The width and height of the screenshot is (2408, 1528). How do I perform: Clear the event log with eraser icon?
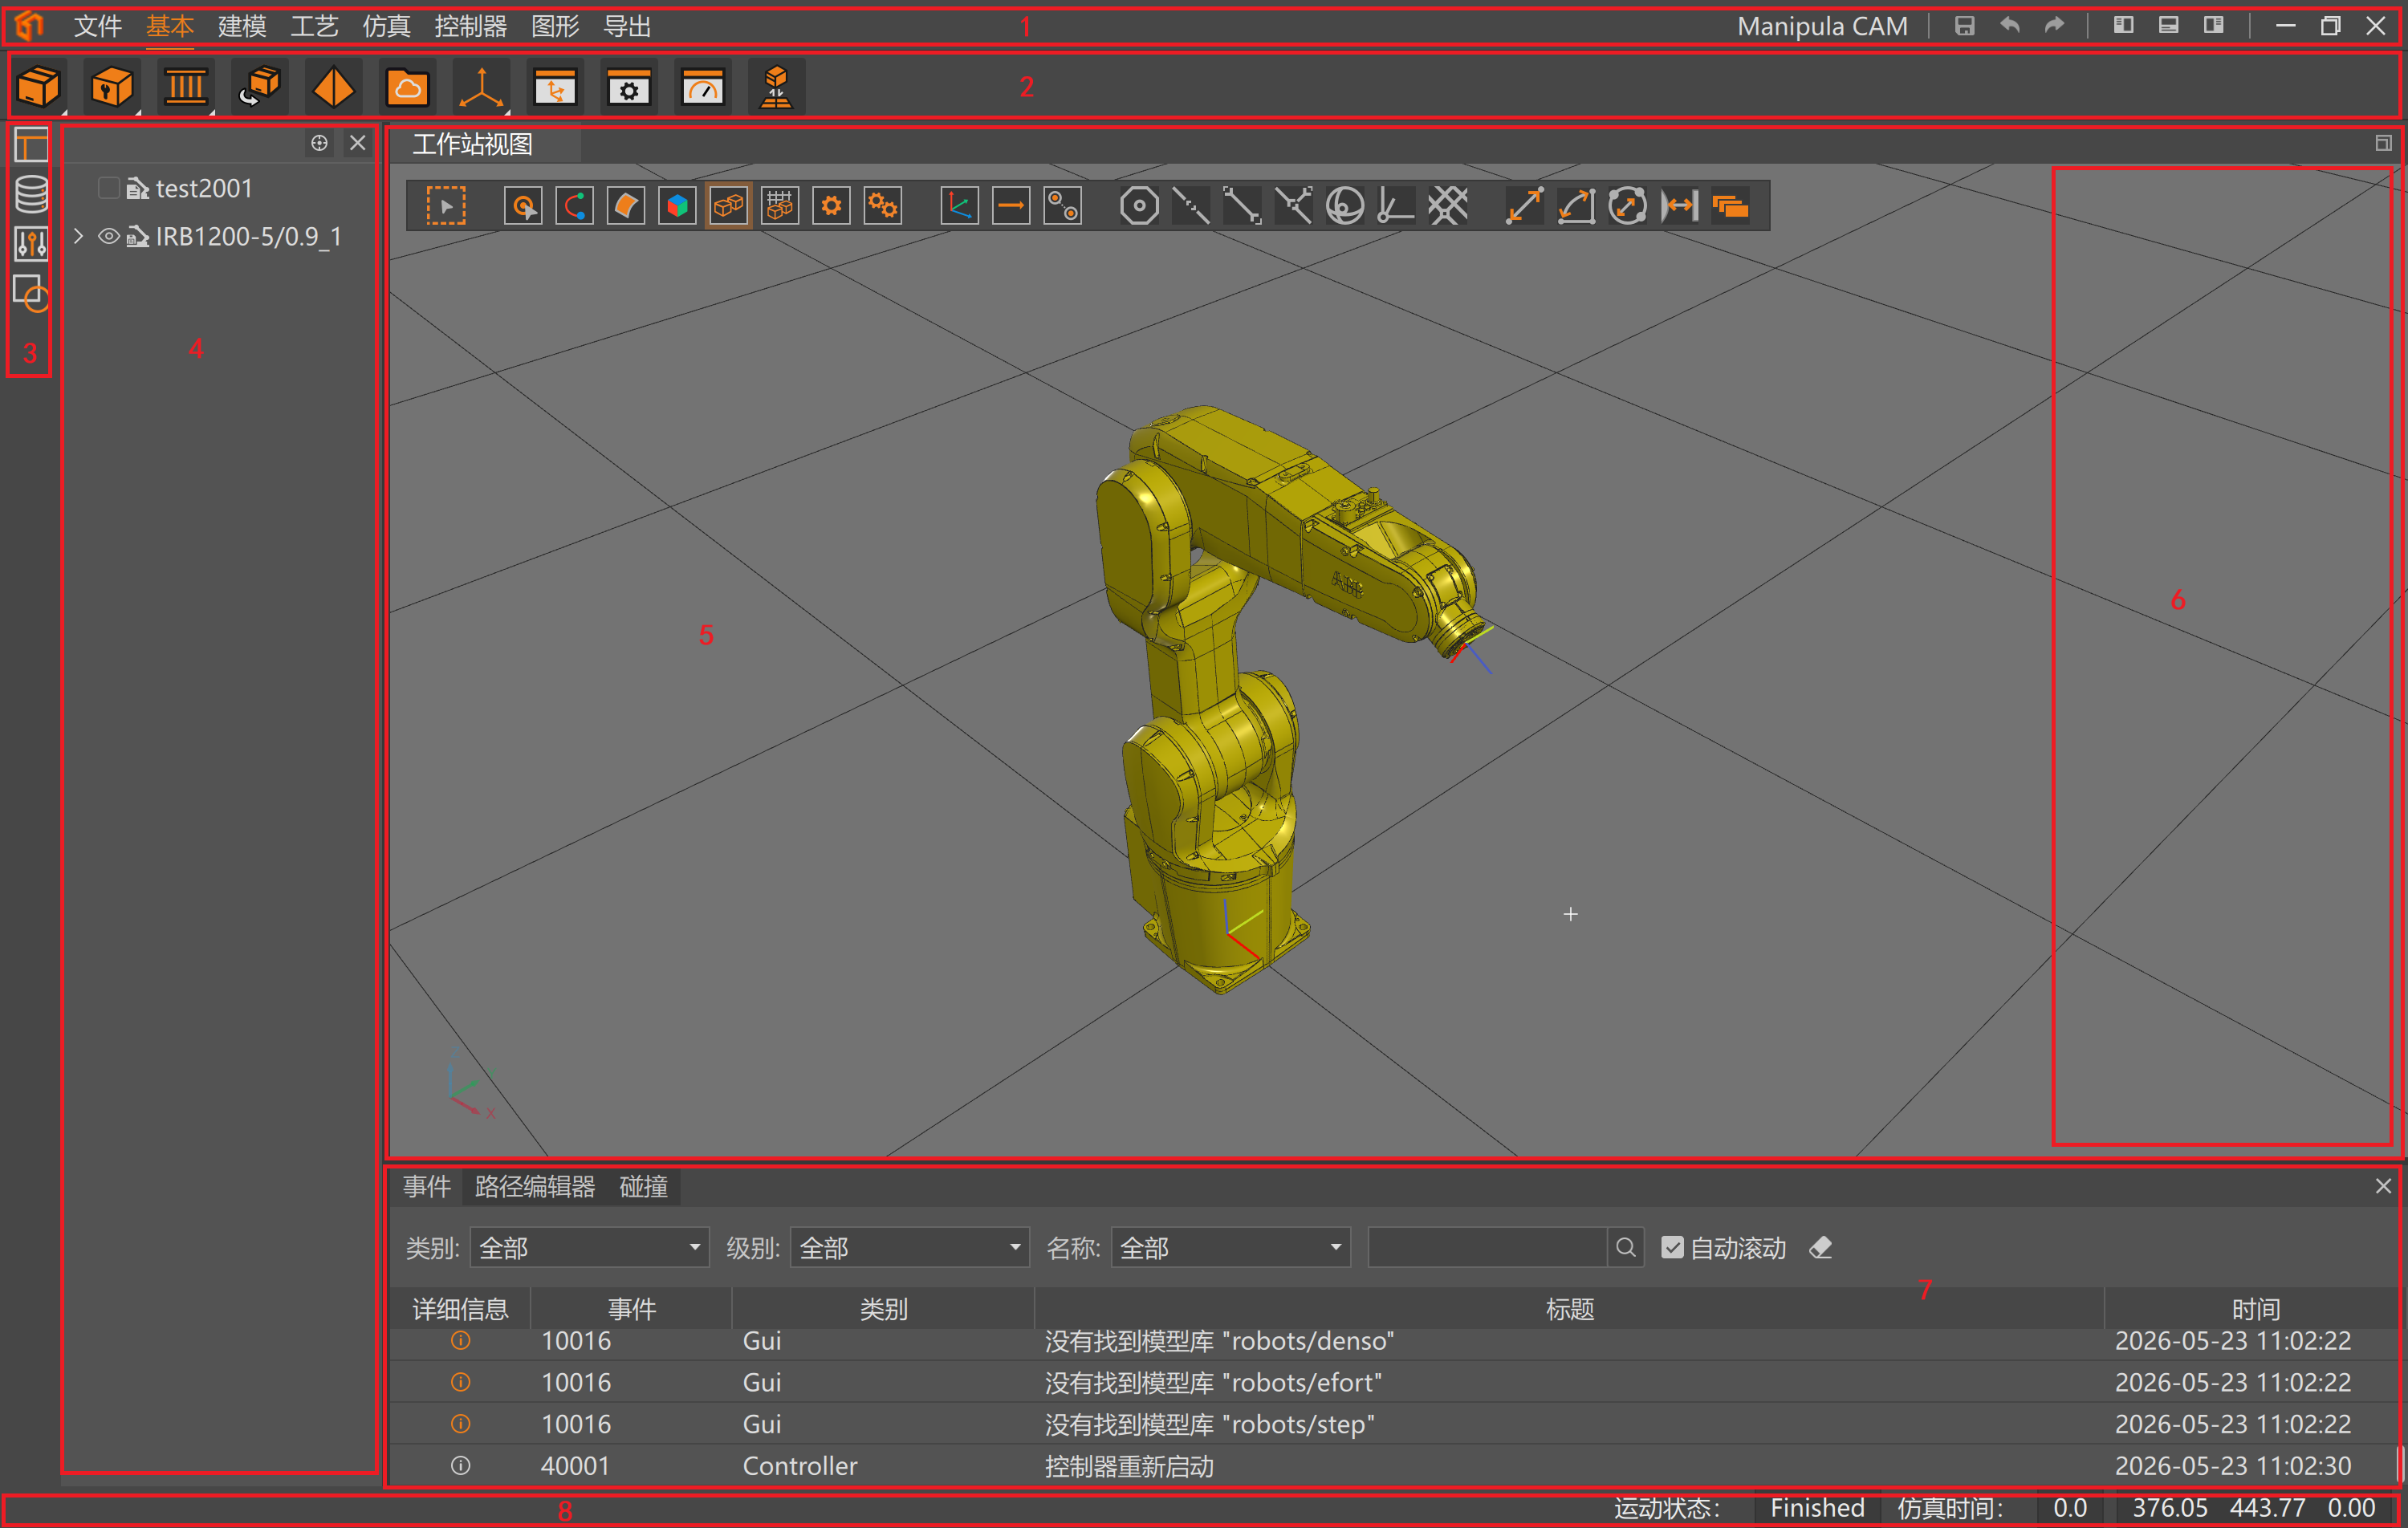(x=1821, y=1247)
